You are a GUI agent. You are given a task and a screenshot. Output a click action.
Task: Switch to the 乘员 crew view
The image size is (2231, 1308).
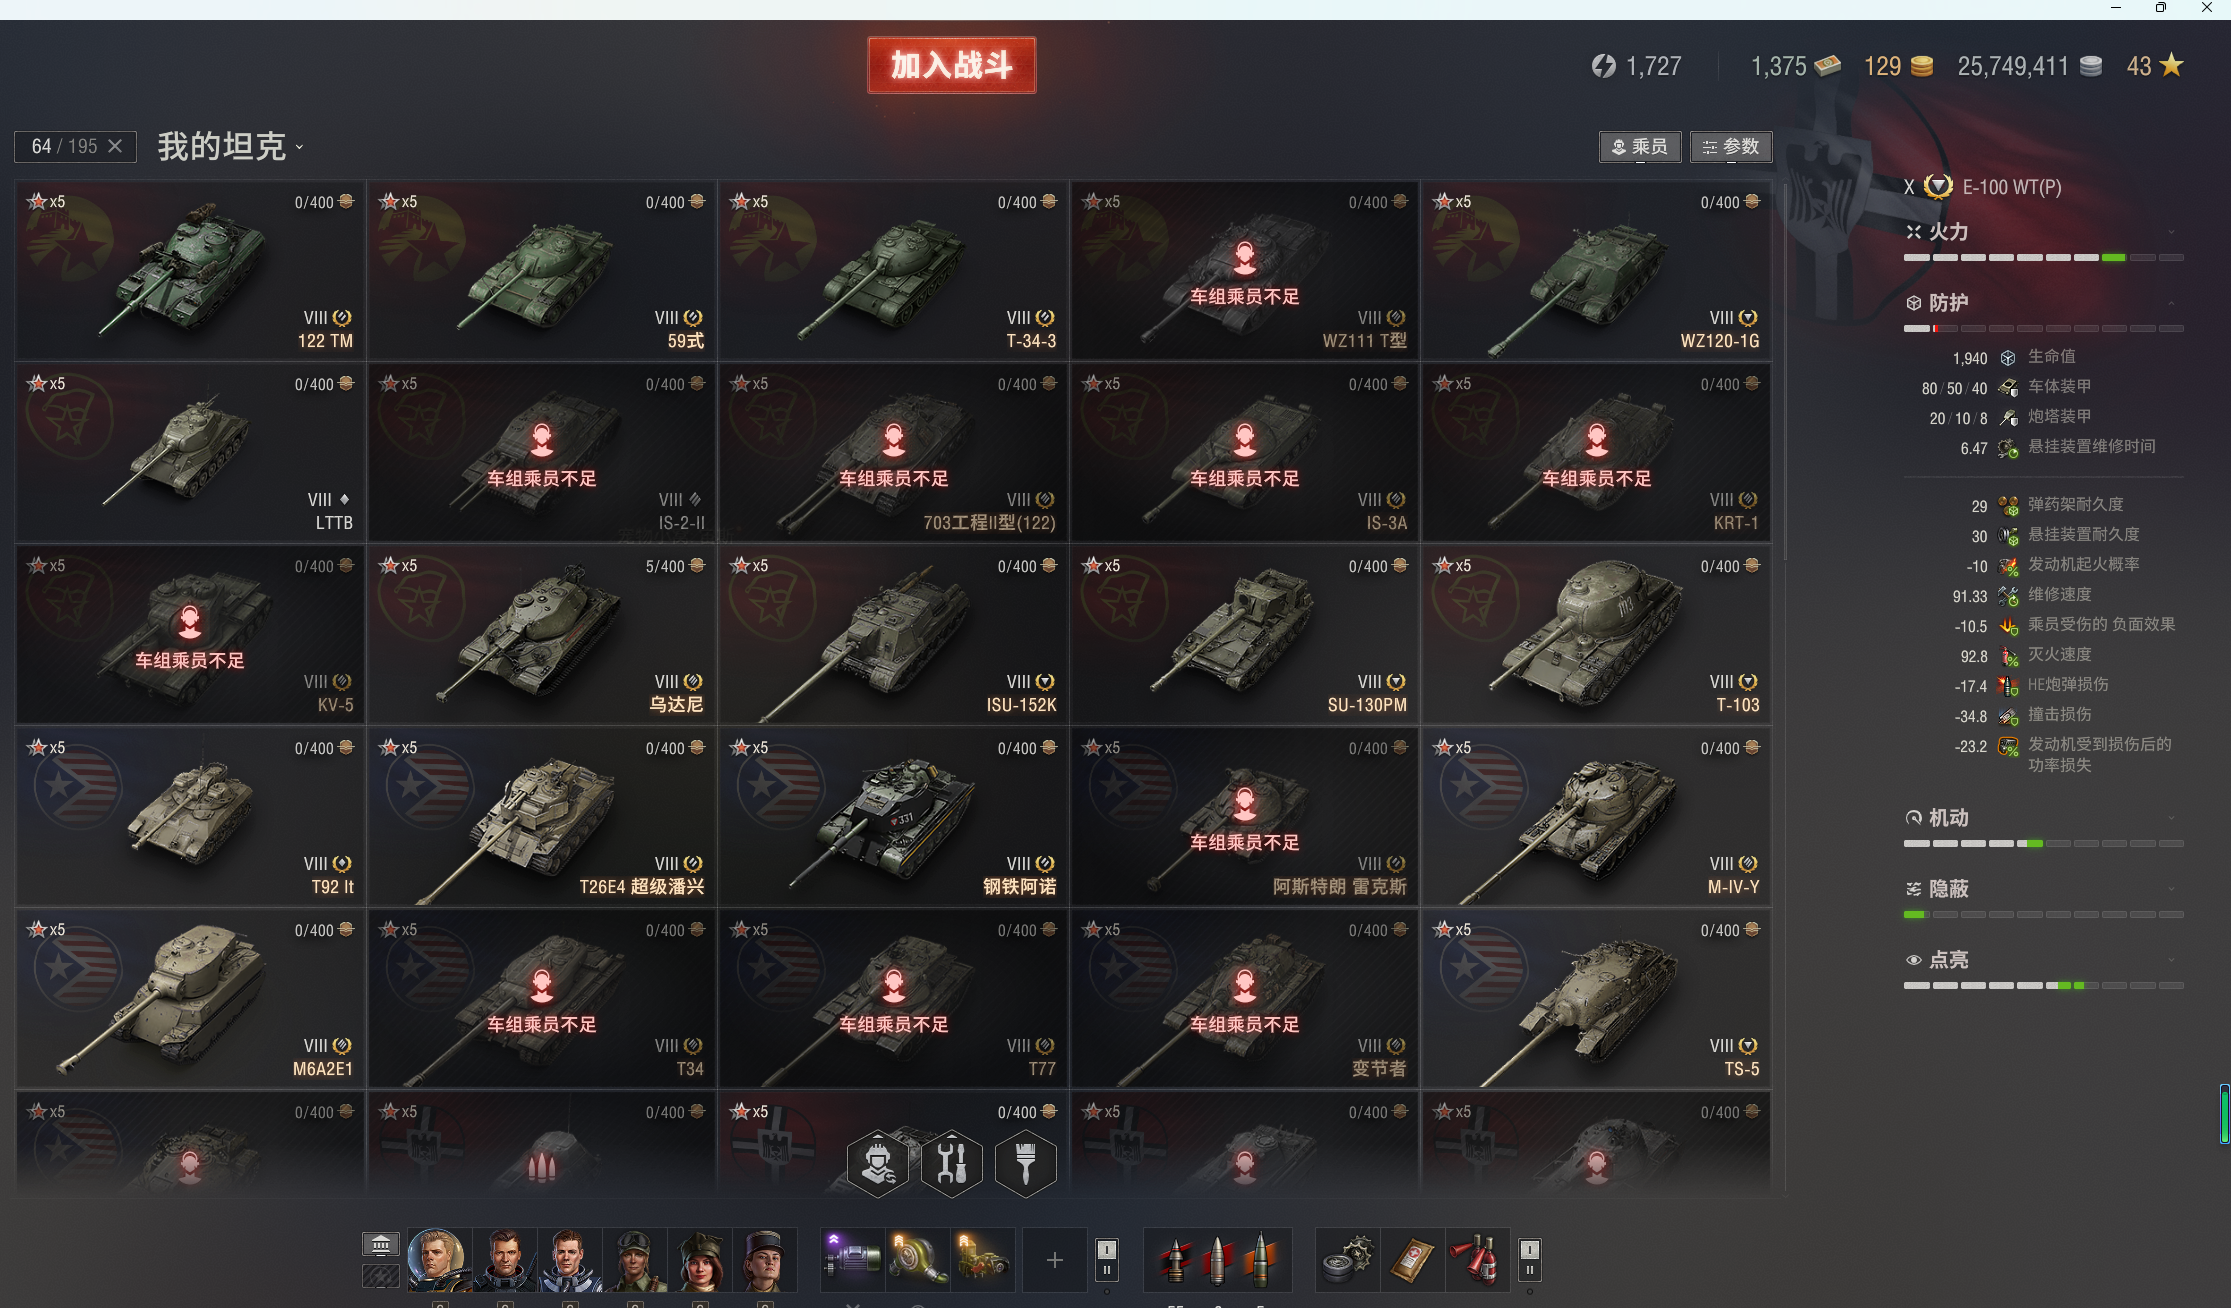[x=1640, y=147]
